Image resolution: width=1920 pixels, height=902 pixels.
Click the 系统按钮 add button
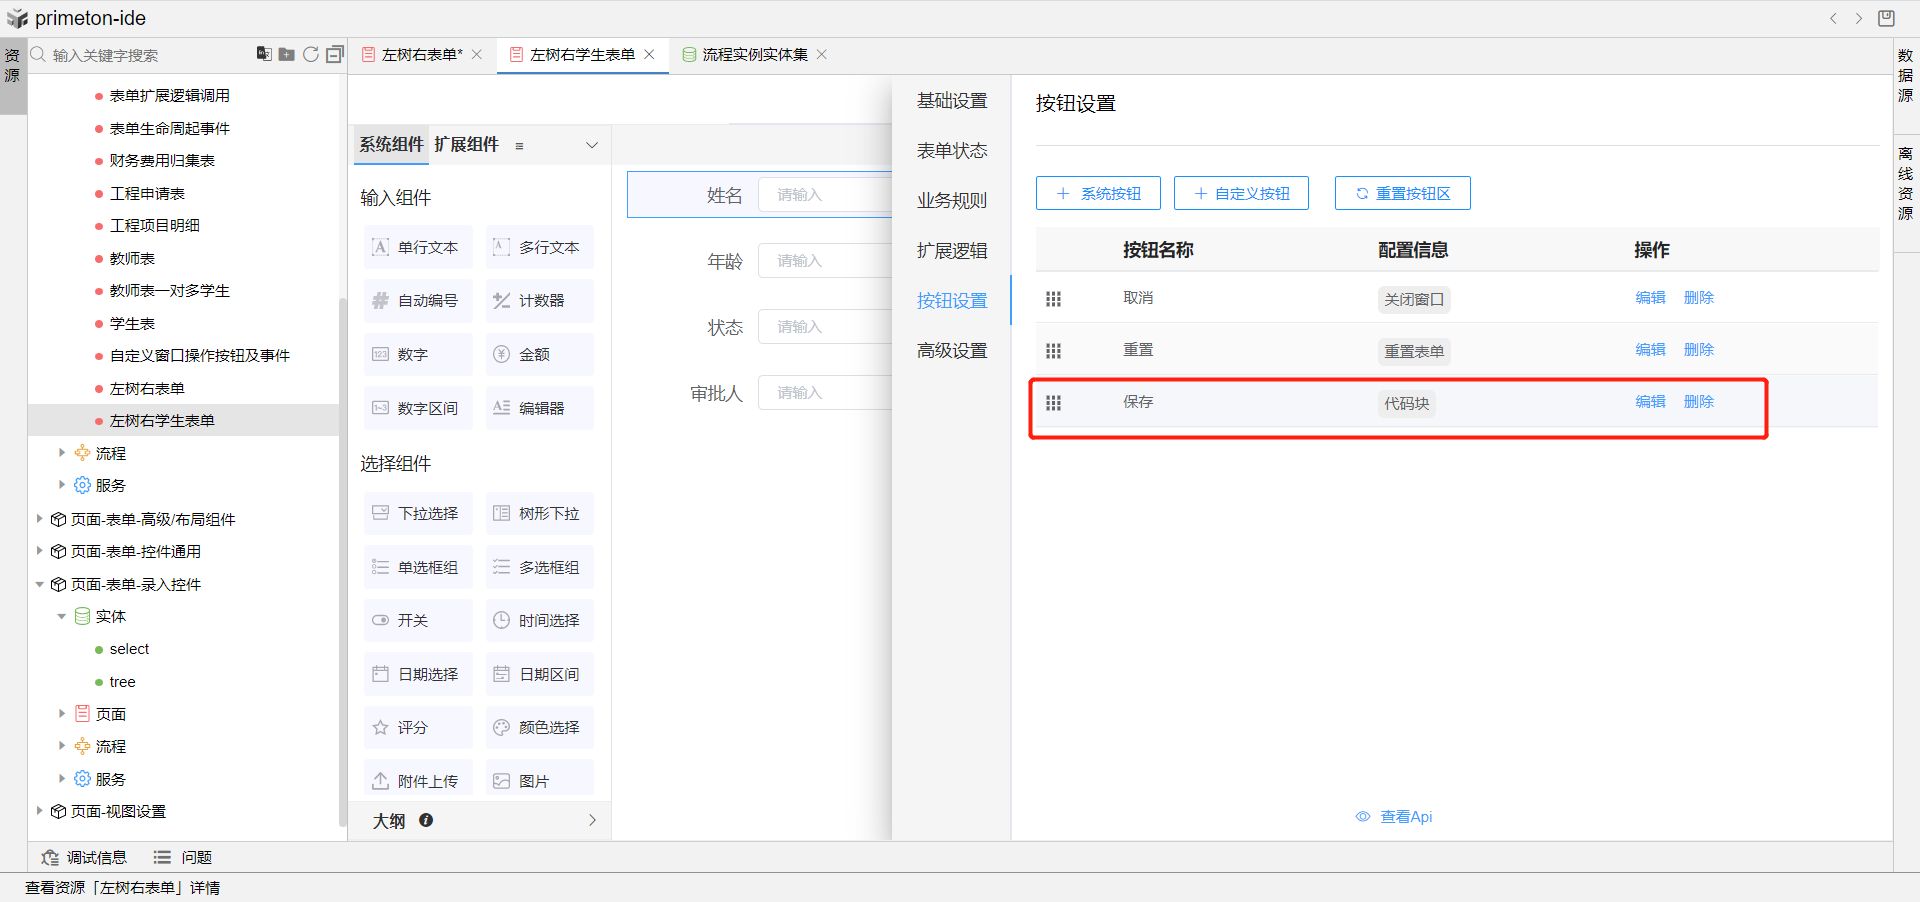pyautogui.click(x=1098, y=193)
